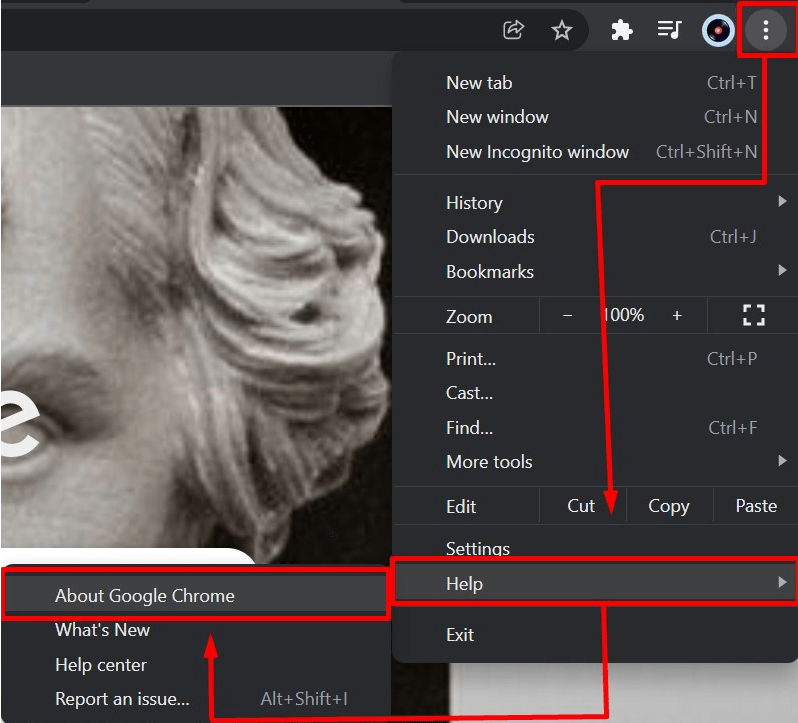Open the Extensions puzzle icon
Screen dimensions: 798x723
(622, 30)
